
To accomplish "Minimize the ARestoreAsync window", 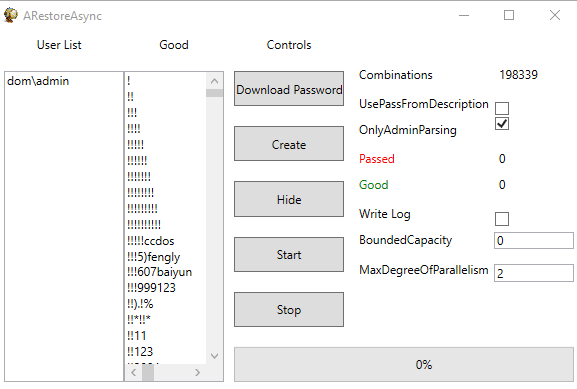I will 464,15.
